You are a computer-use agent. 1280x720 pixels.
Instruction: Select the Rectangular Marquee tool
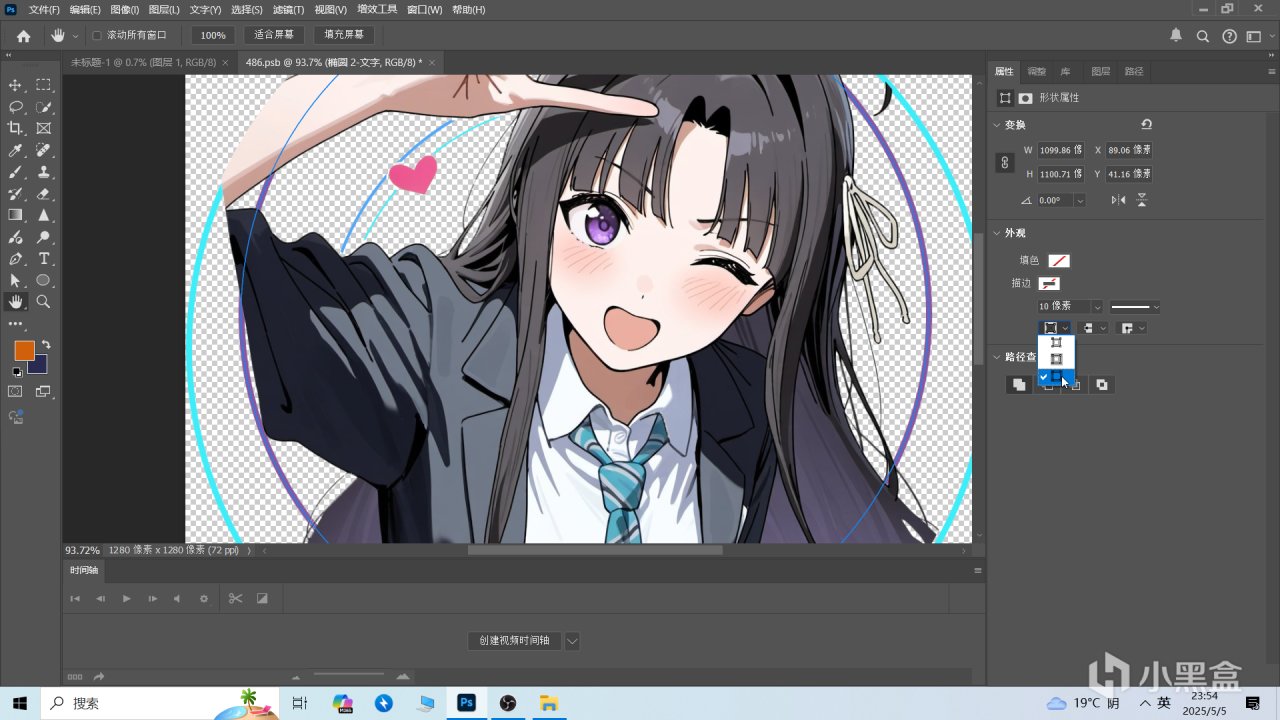pyautogui.click(x=44, y=85)
